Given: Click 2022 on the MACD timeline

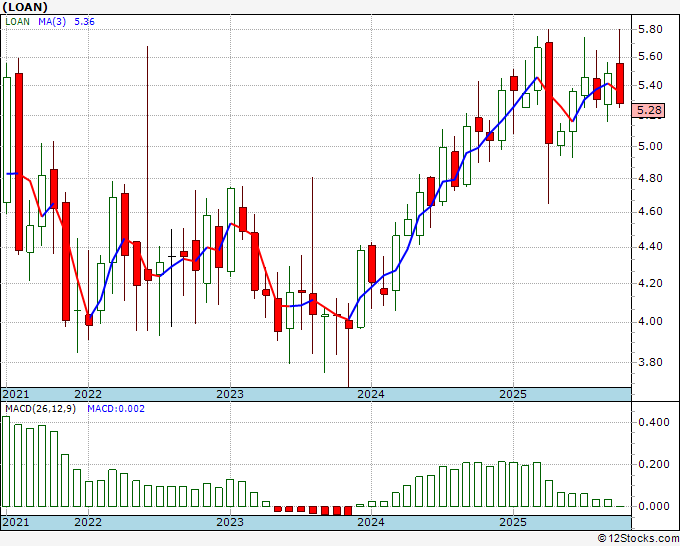Looking at the screenshot, I should coord(88,522).
